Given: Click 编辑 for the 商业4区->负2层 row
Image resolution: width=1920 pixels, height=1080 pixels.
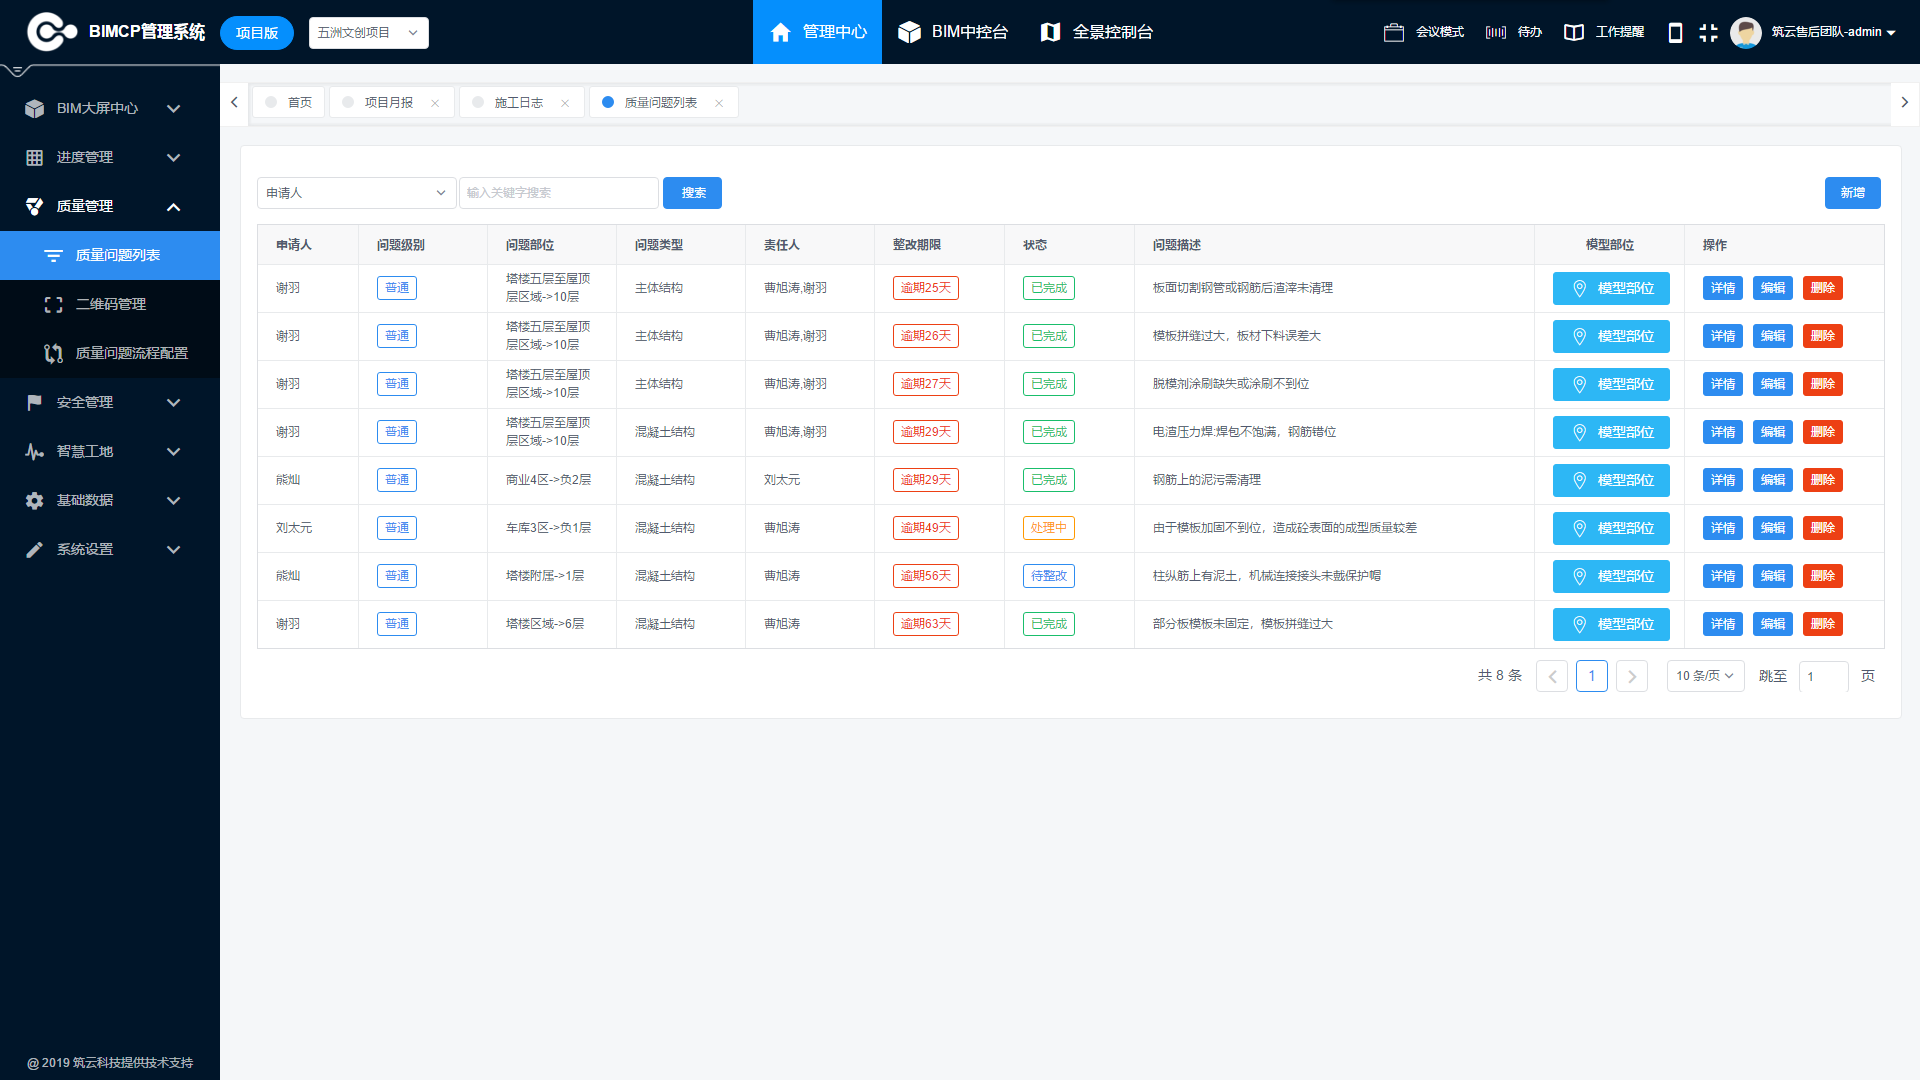Looking at the screenshot, I should click(1773, 480).
